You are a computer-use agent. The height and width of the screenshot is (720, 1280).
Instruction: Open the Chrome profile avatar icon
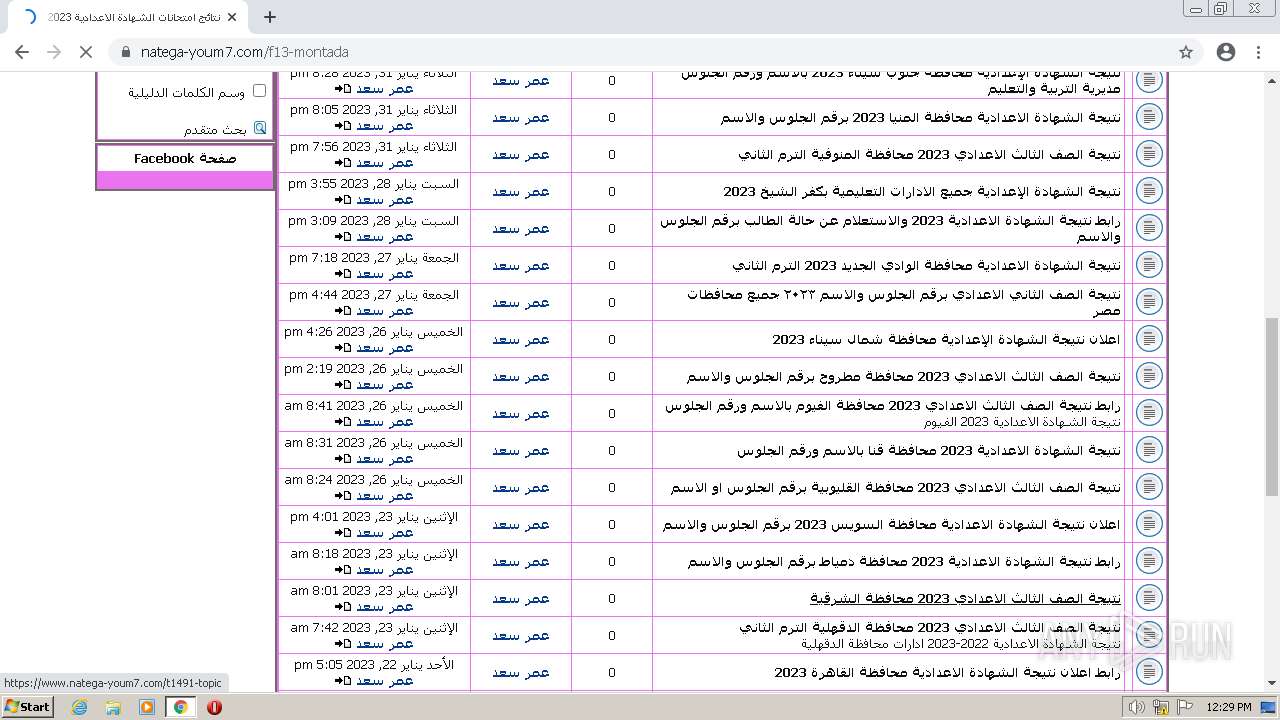(1226, 52)
